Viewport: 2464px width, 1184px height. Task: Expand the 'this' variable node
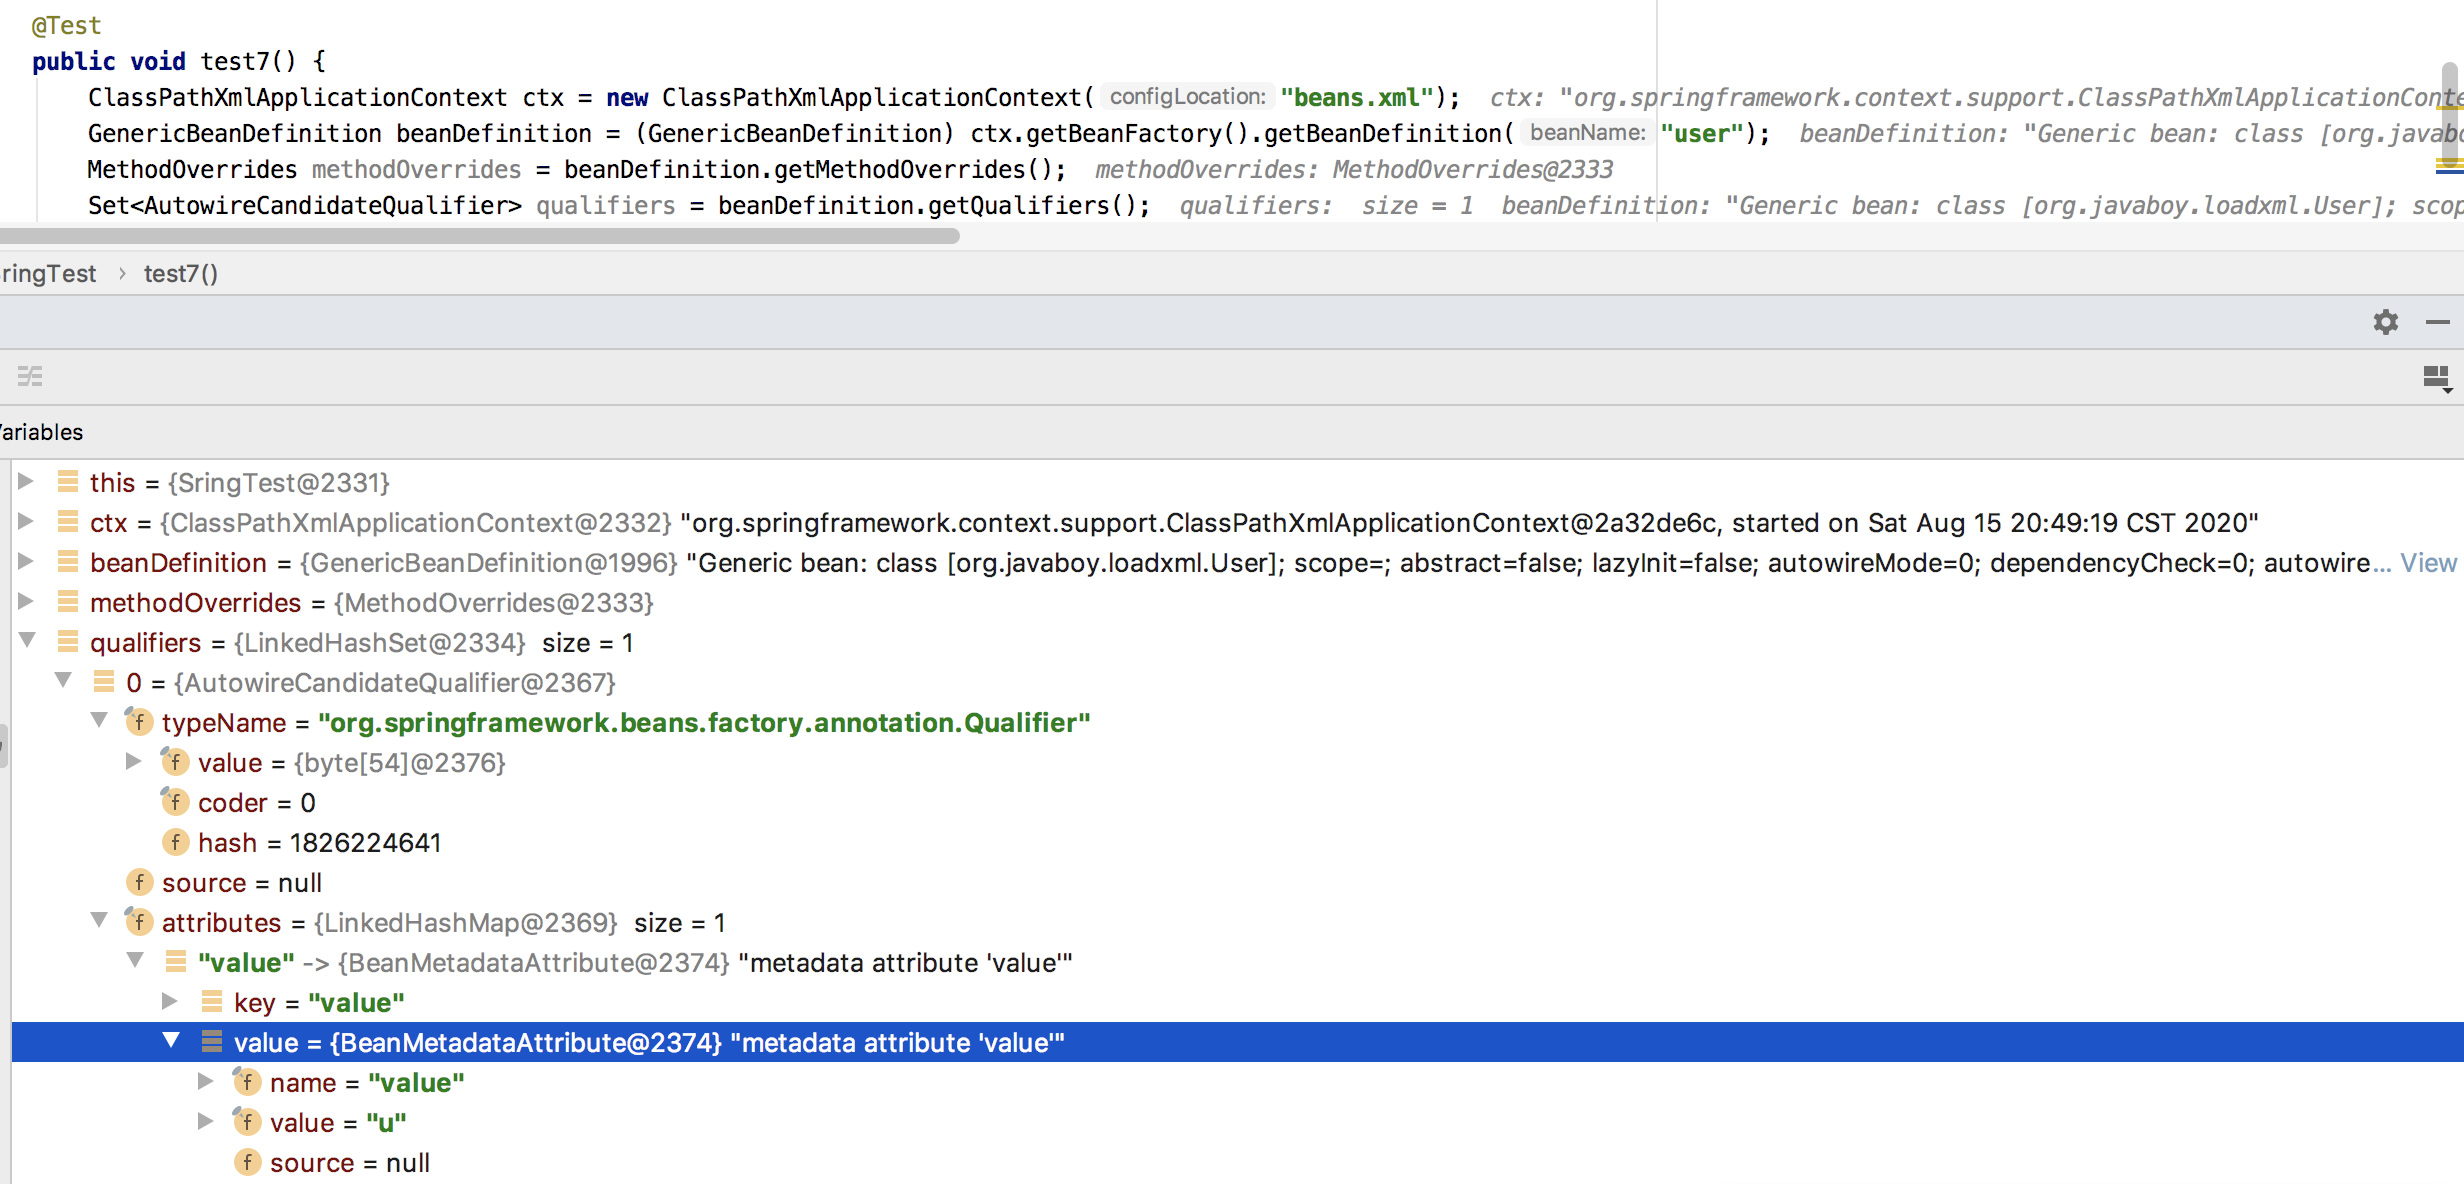[x=27, y=482]
